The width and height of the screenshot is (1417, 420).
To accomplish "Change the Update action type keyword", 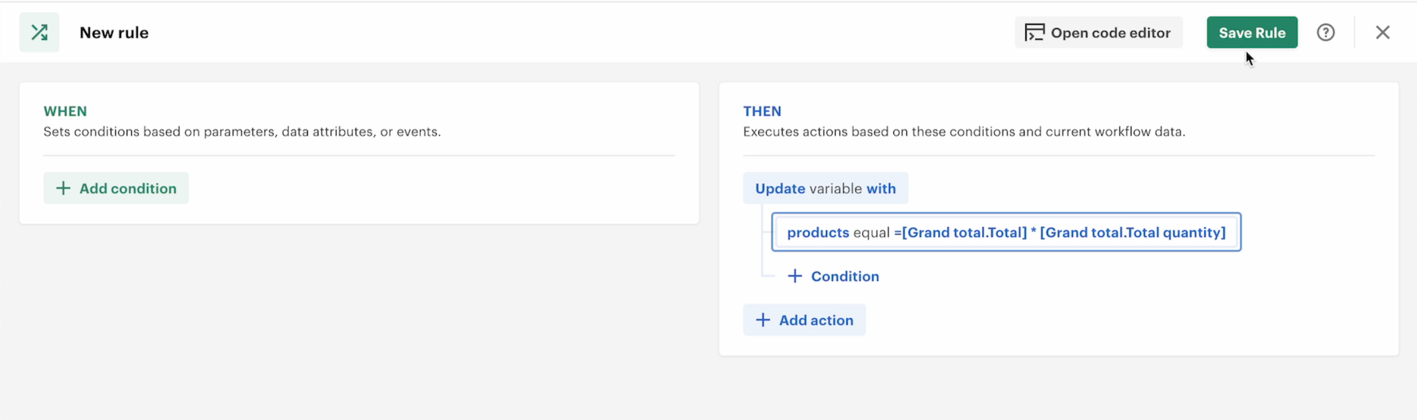I will tap(780, 189).
